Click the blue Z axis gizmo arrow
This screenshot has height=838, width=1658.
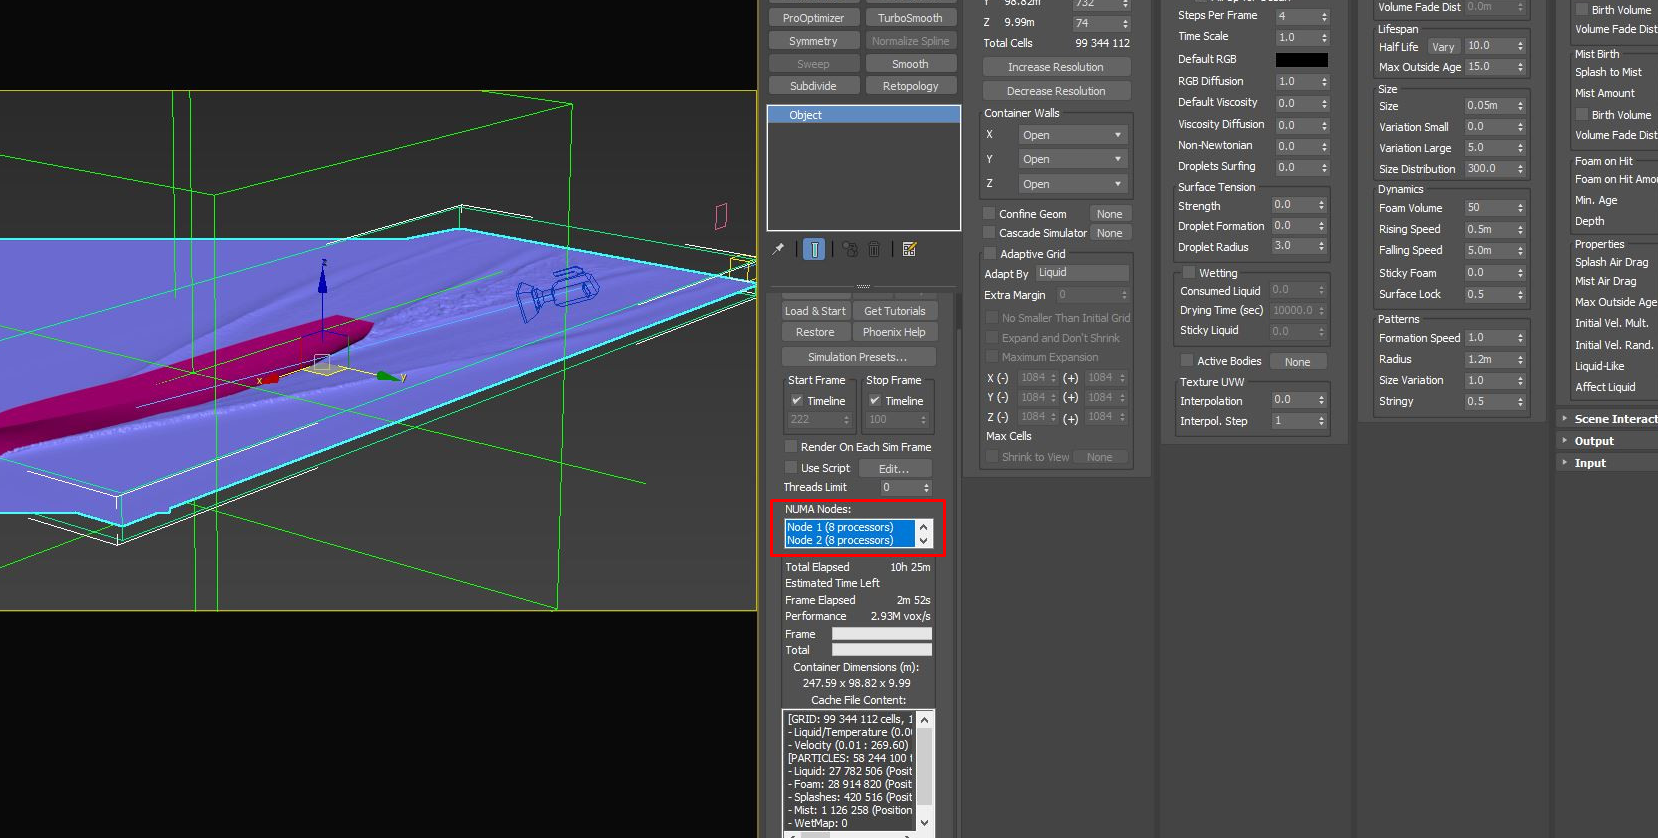pos(322,280)
